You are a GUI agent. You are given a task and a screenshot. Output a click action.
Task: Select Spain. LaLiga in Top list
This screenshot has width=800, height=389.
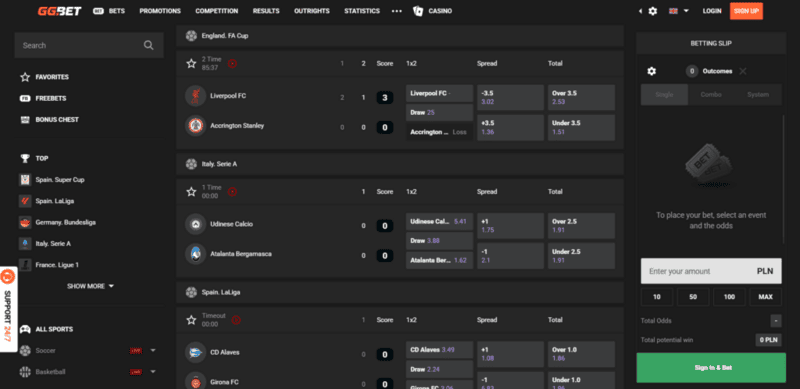55,201
